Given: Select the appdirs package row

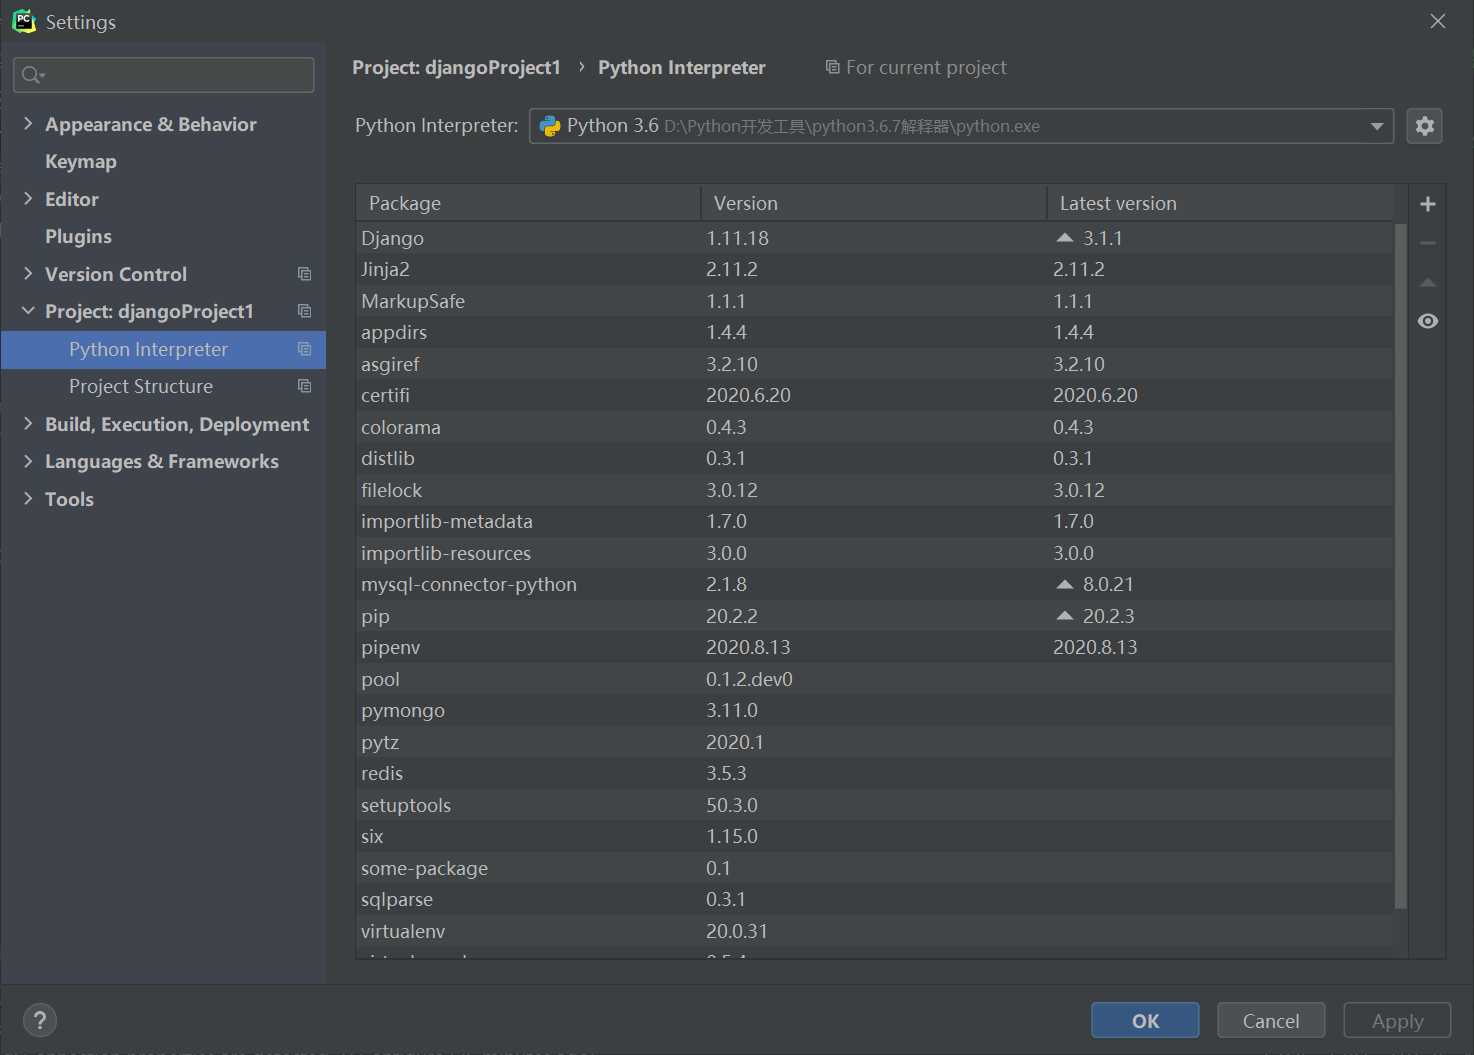Looking at the screenshot, I should pyautogui.click(x=874, y=332).
